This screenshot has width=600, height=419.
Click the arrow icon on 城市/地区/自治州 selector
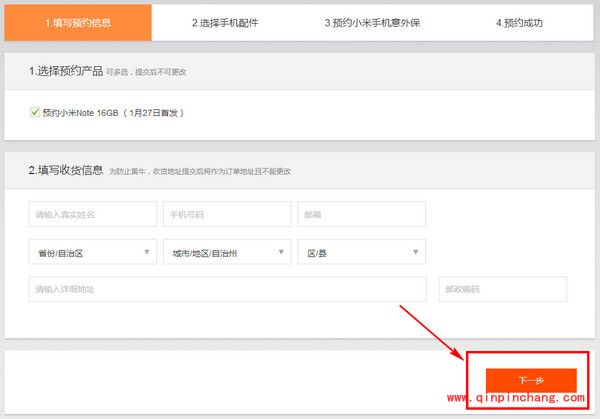(283, 253)
